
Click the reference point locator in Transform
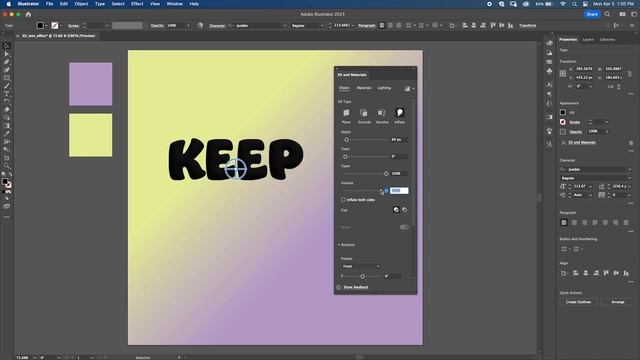click(563, 73)
